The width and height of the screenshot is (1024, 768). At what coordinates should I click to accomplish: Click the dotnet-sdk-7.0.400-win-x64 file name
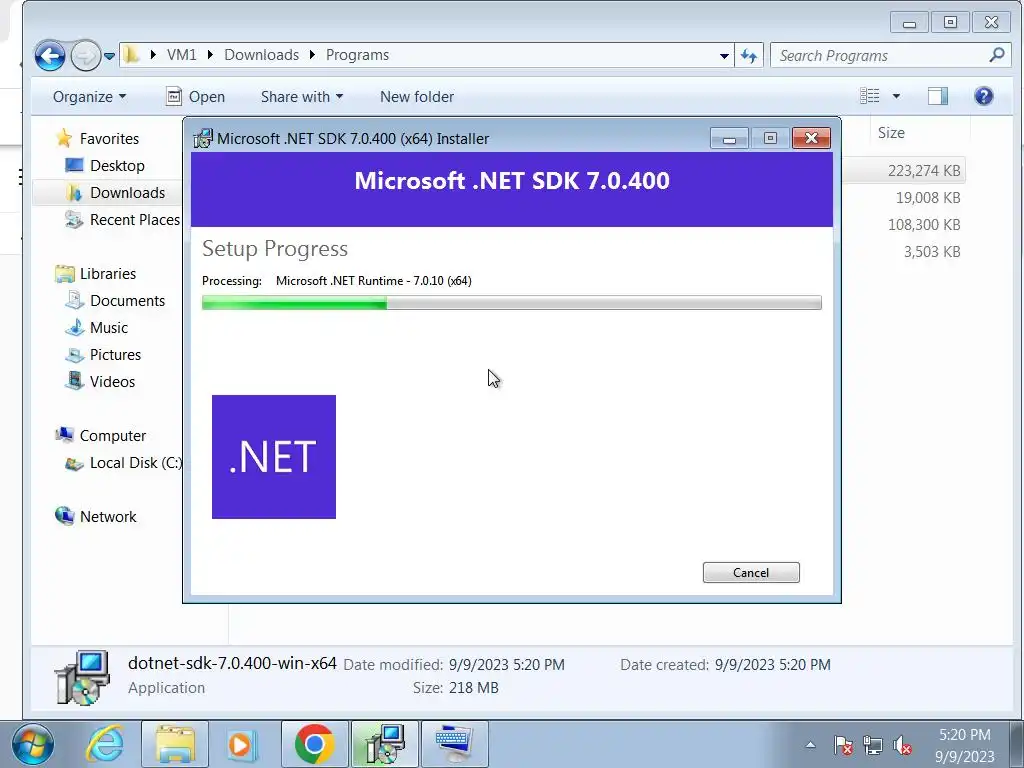(x=232, y=663)
